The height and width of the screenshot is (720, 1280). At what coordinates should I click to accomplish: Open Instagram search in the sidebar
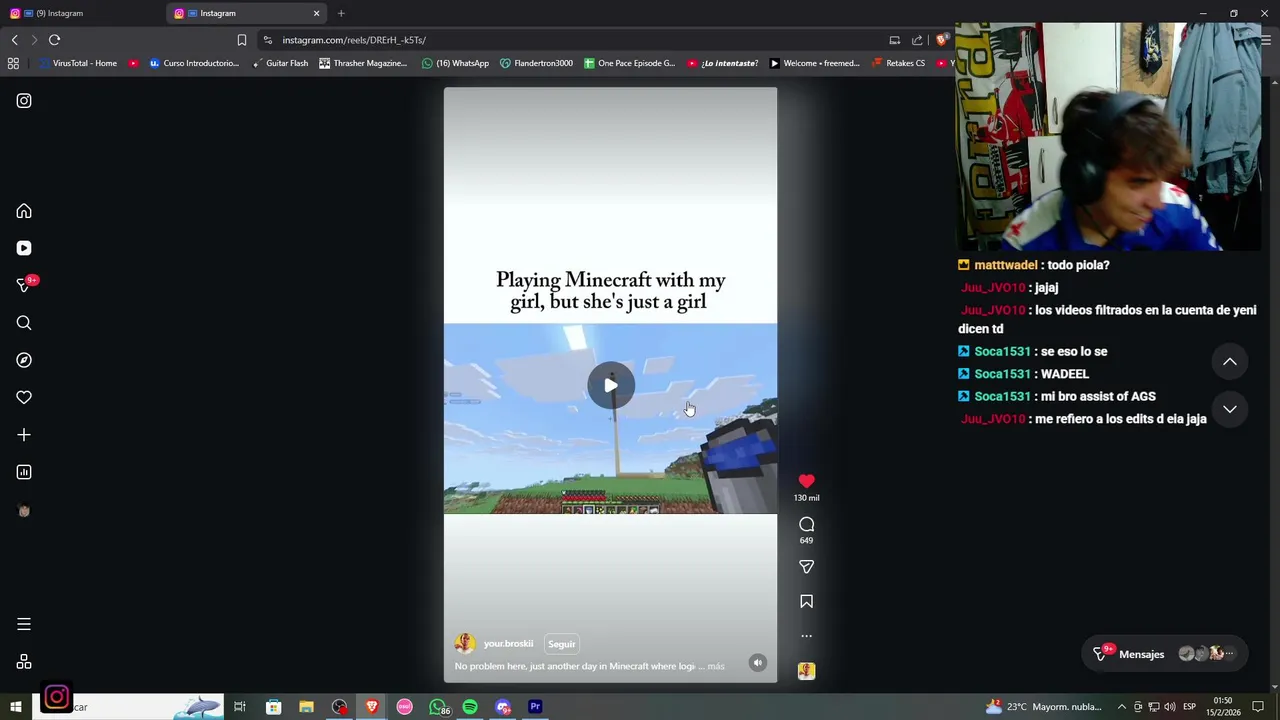[x=24, y=323]
